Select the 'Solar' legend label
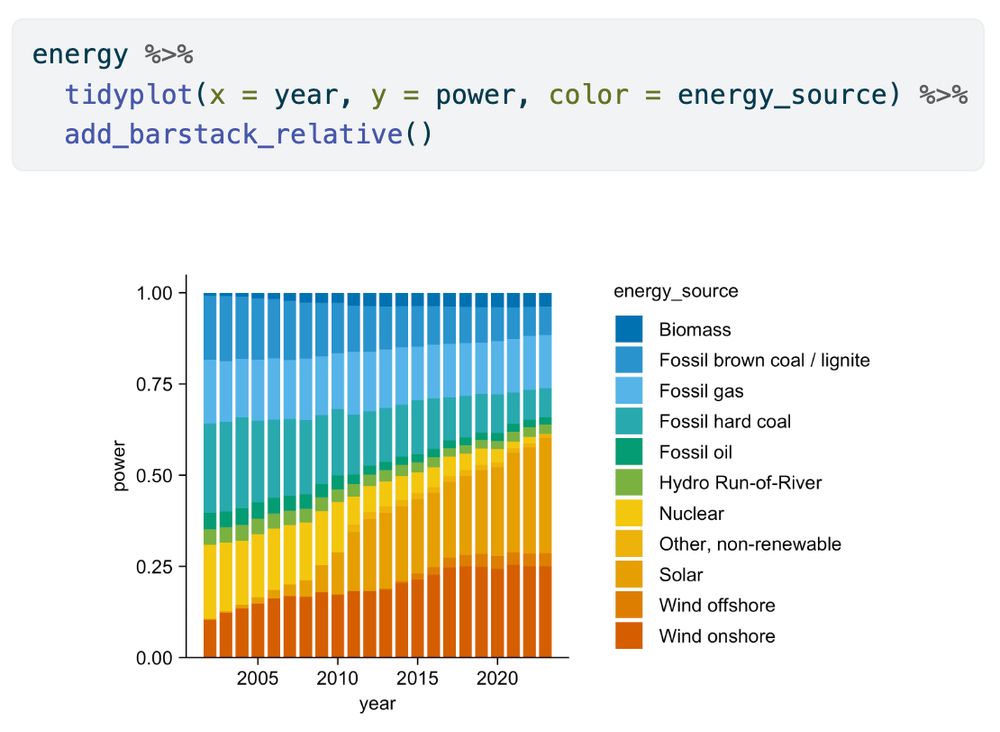Screen dimensions: 1000x732 (x=680, y=575)
